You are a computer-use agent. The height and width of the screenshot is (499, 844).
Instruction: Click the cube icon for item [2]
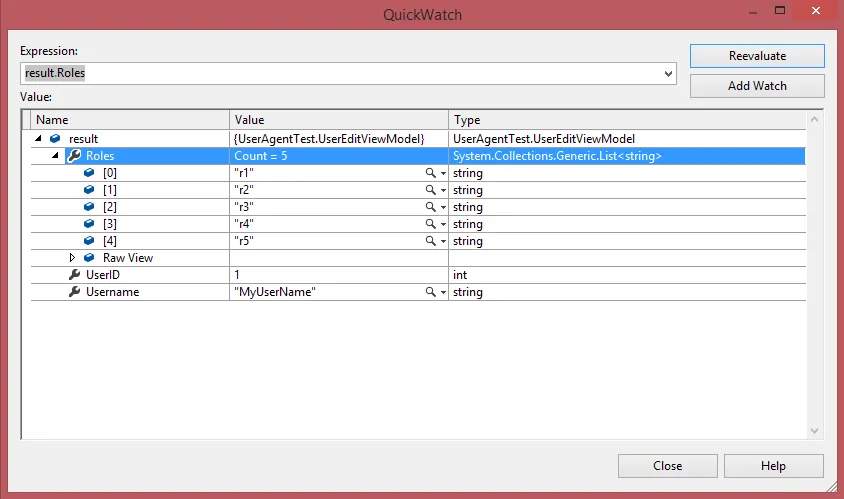89,207
